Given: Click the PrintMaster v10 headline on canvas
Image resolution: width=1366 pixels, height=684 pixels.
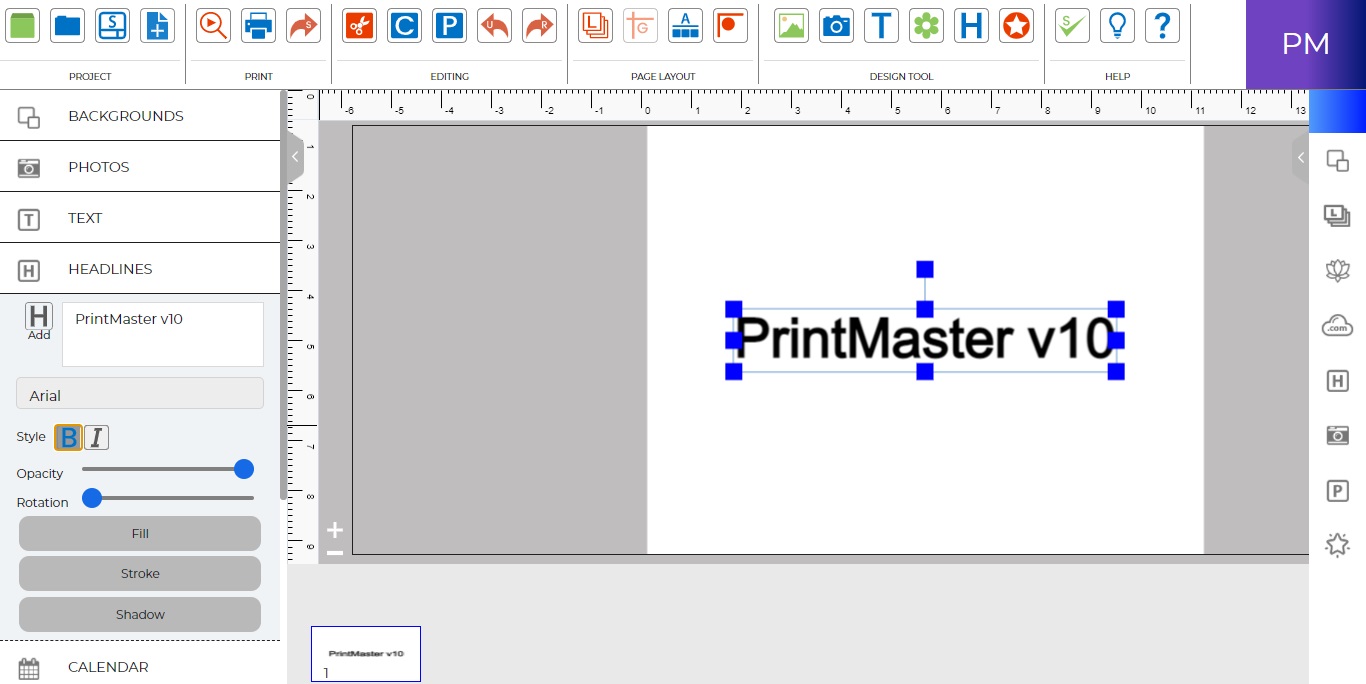Looking at the screenshot, I should pyautogui.click(x=925, y=339).
